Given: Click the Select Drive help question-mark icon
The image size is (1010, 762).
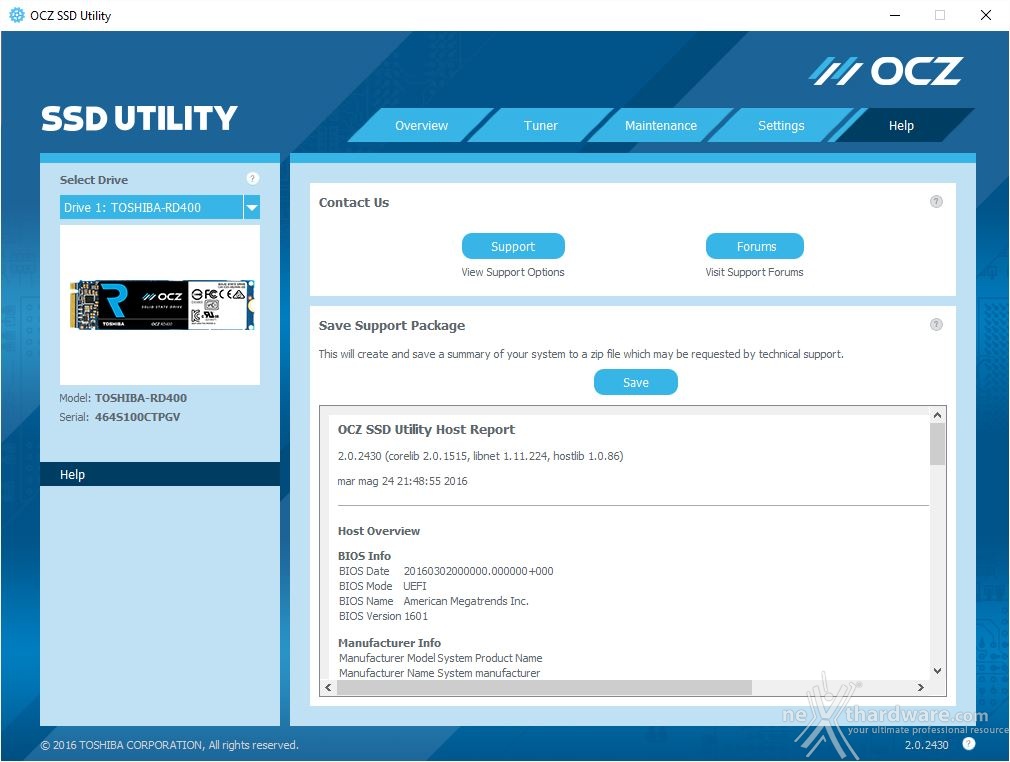Looking at the screenshot, I should pos(252,178).
